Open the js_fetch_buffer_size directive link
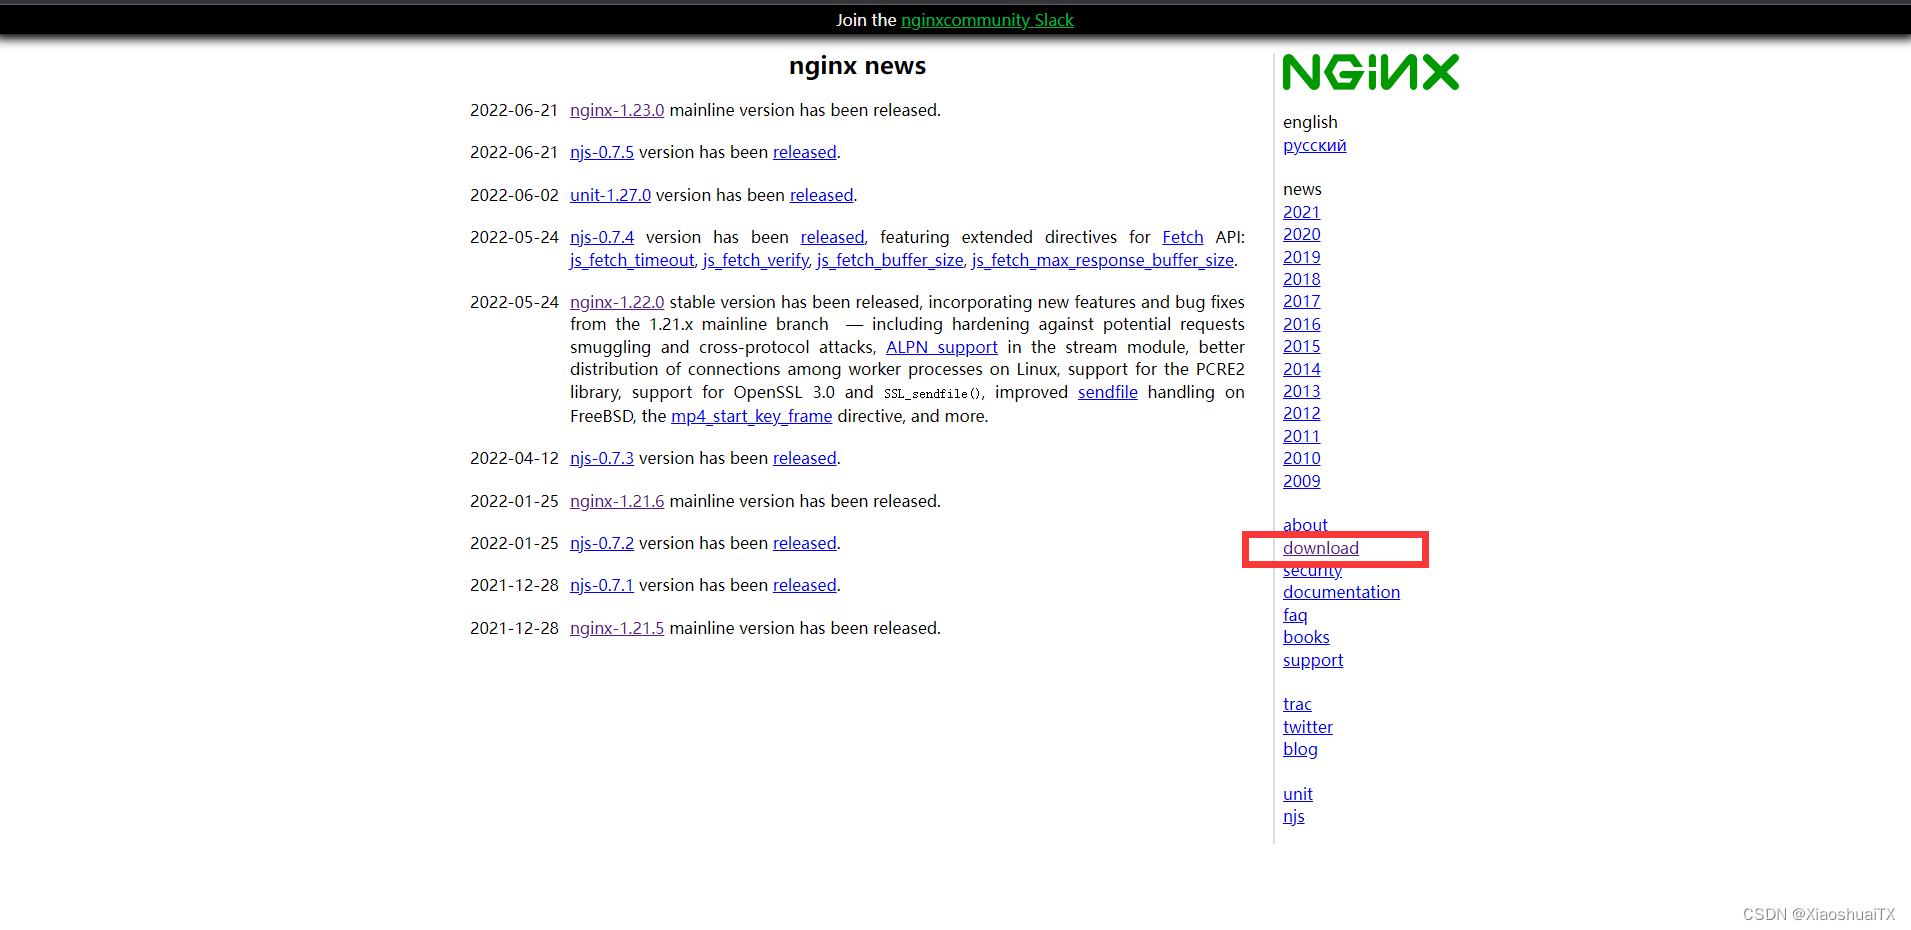This screenshot has height=930, width=1911. (x=890, y=260)
